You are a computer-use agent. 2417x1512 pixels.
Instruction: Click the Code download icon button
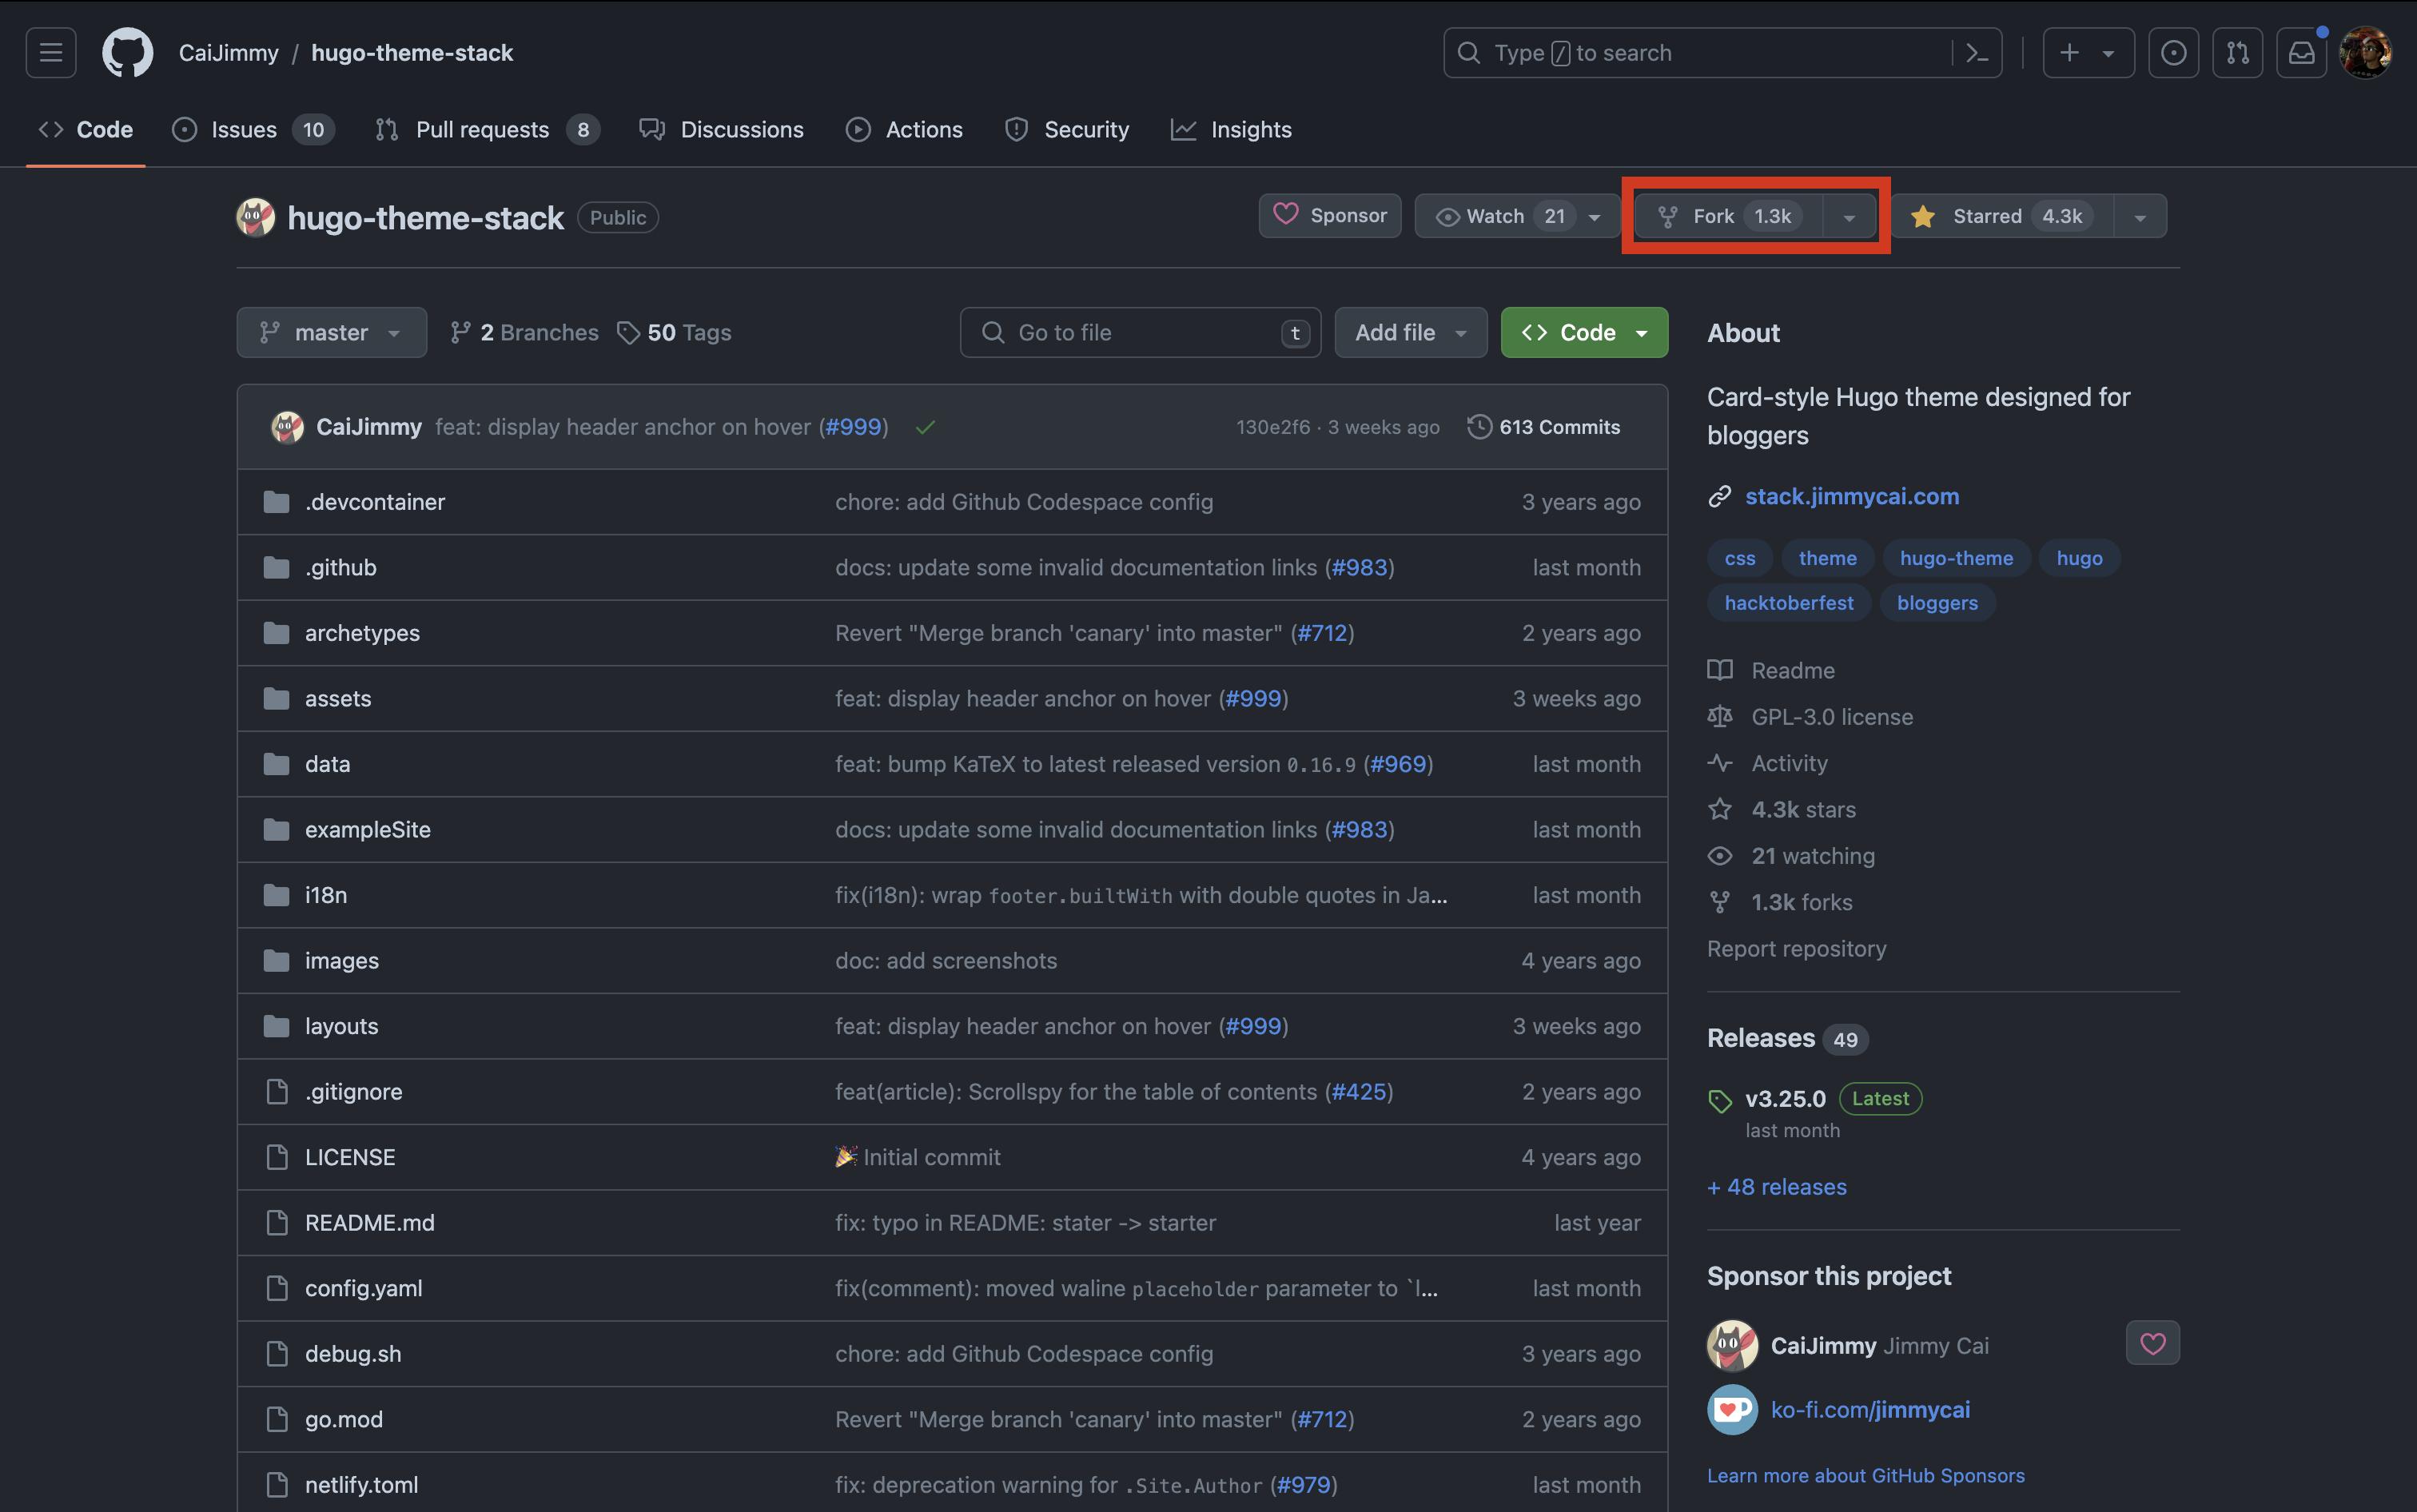1583,331
